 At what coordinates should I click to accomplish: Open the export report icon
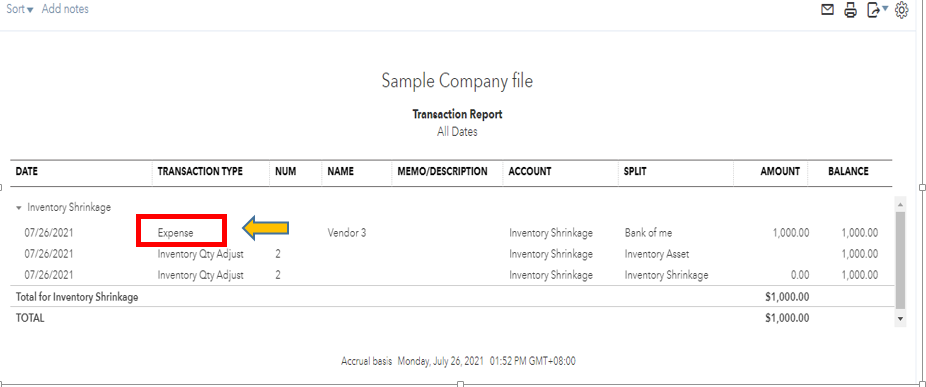877,10
